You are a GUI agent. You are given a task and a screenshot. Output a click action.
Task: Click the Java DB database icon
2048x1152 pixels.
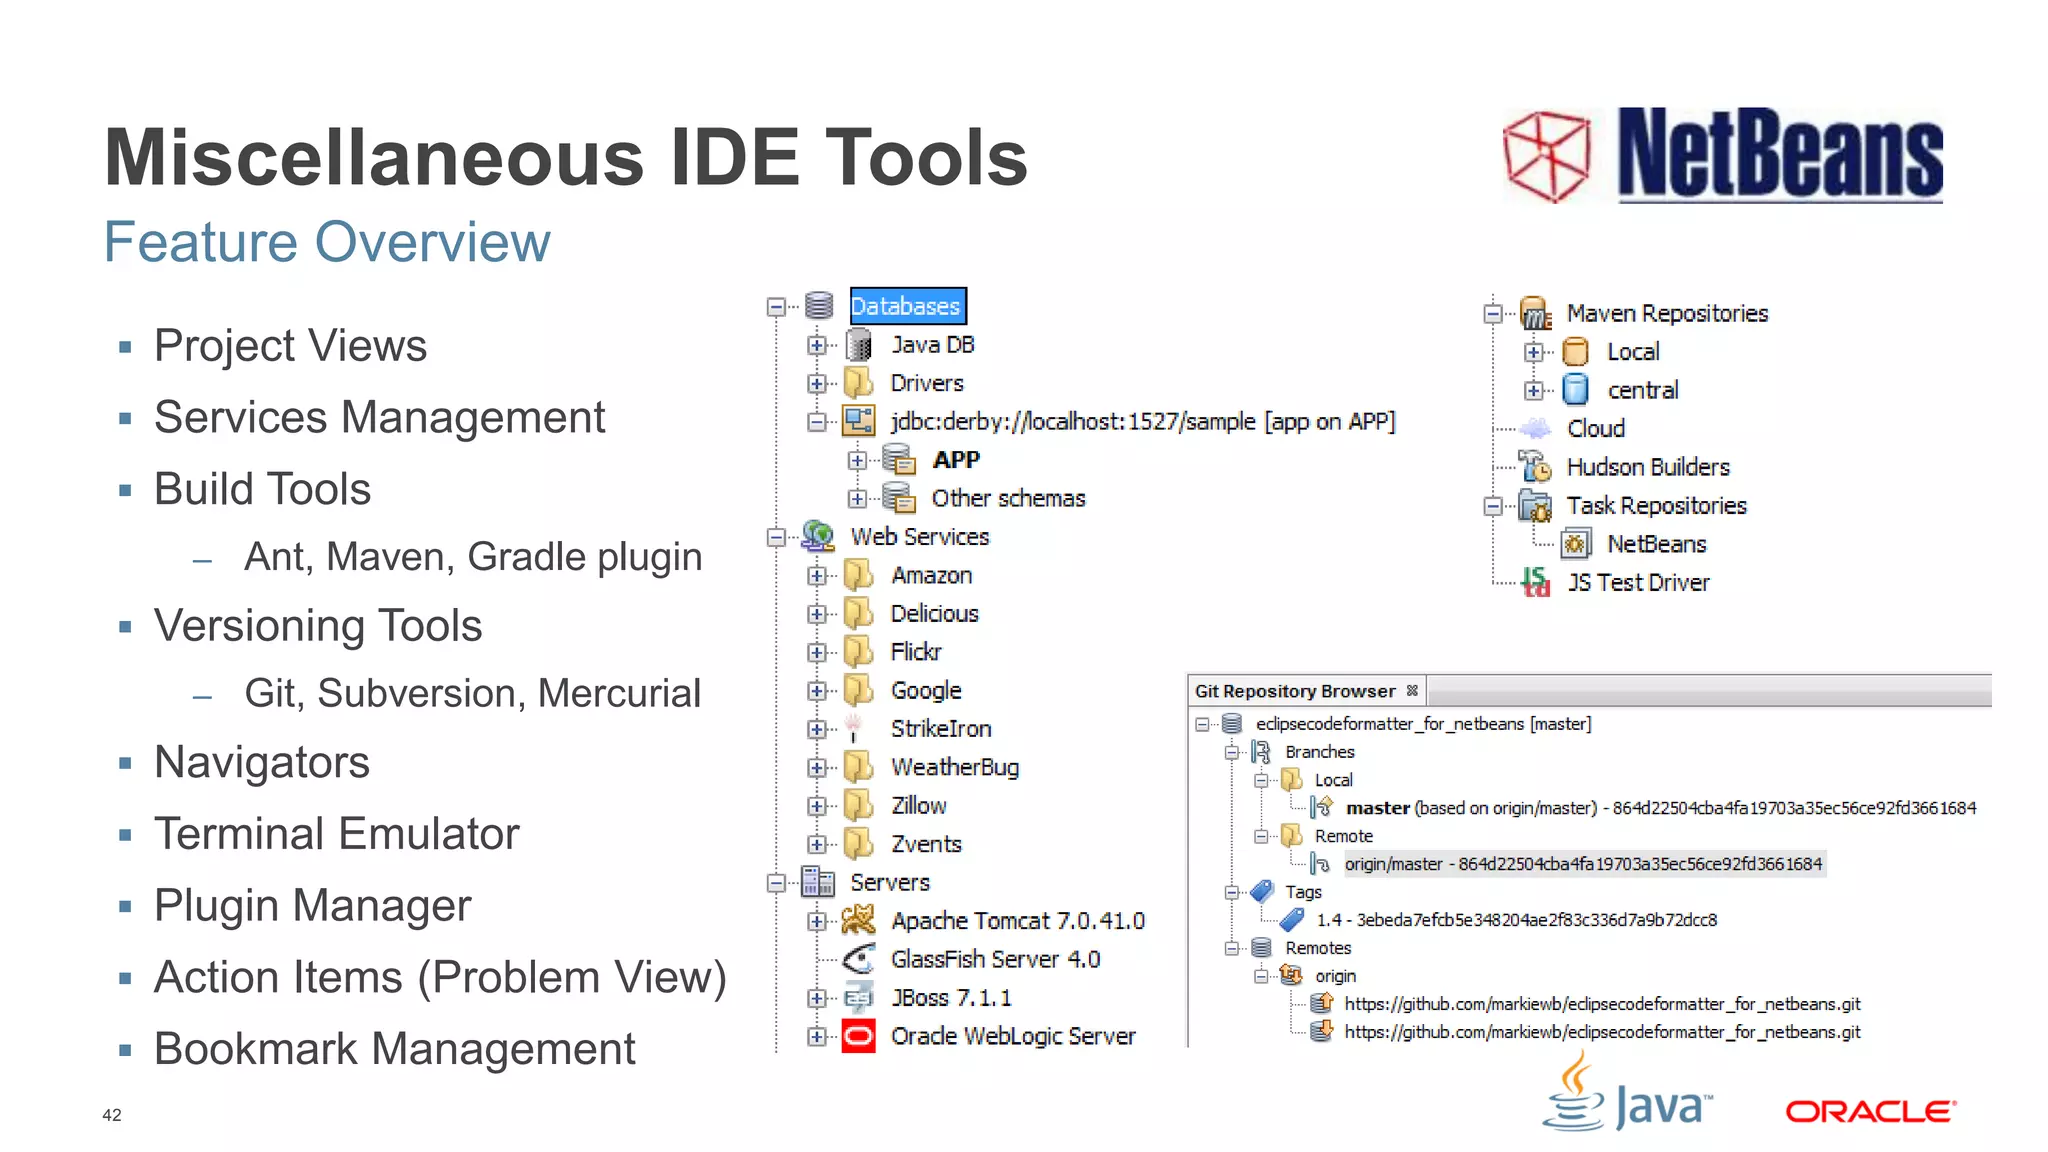[858, 345]
